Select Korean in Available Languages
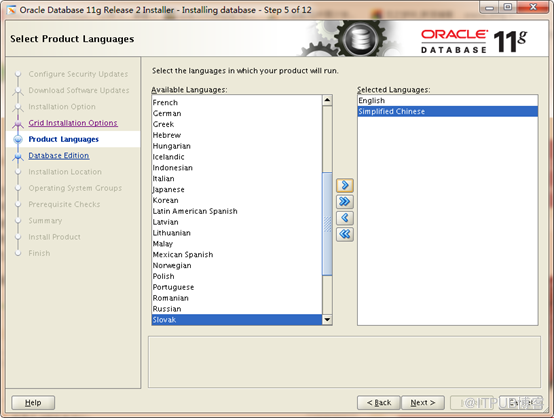 tap(237, 200)
